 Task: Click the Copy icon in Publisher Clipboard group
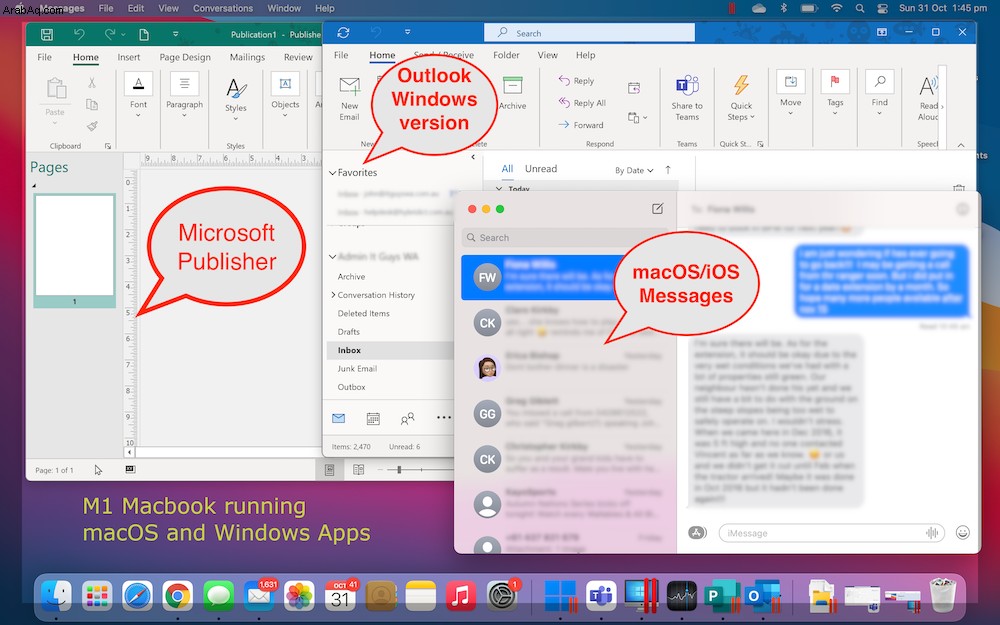click(92, 104)
